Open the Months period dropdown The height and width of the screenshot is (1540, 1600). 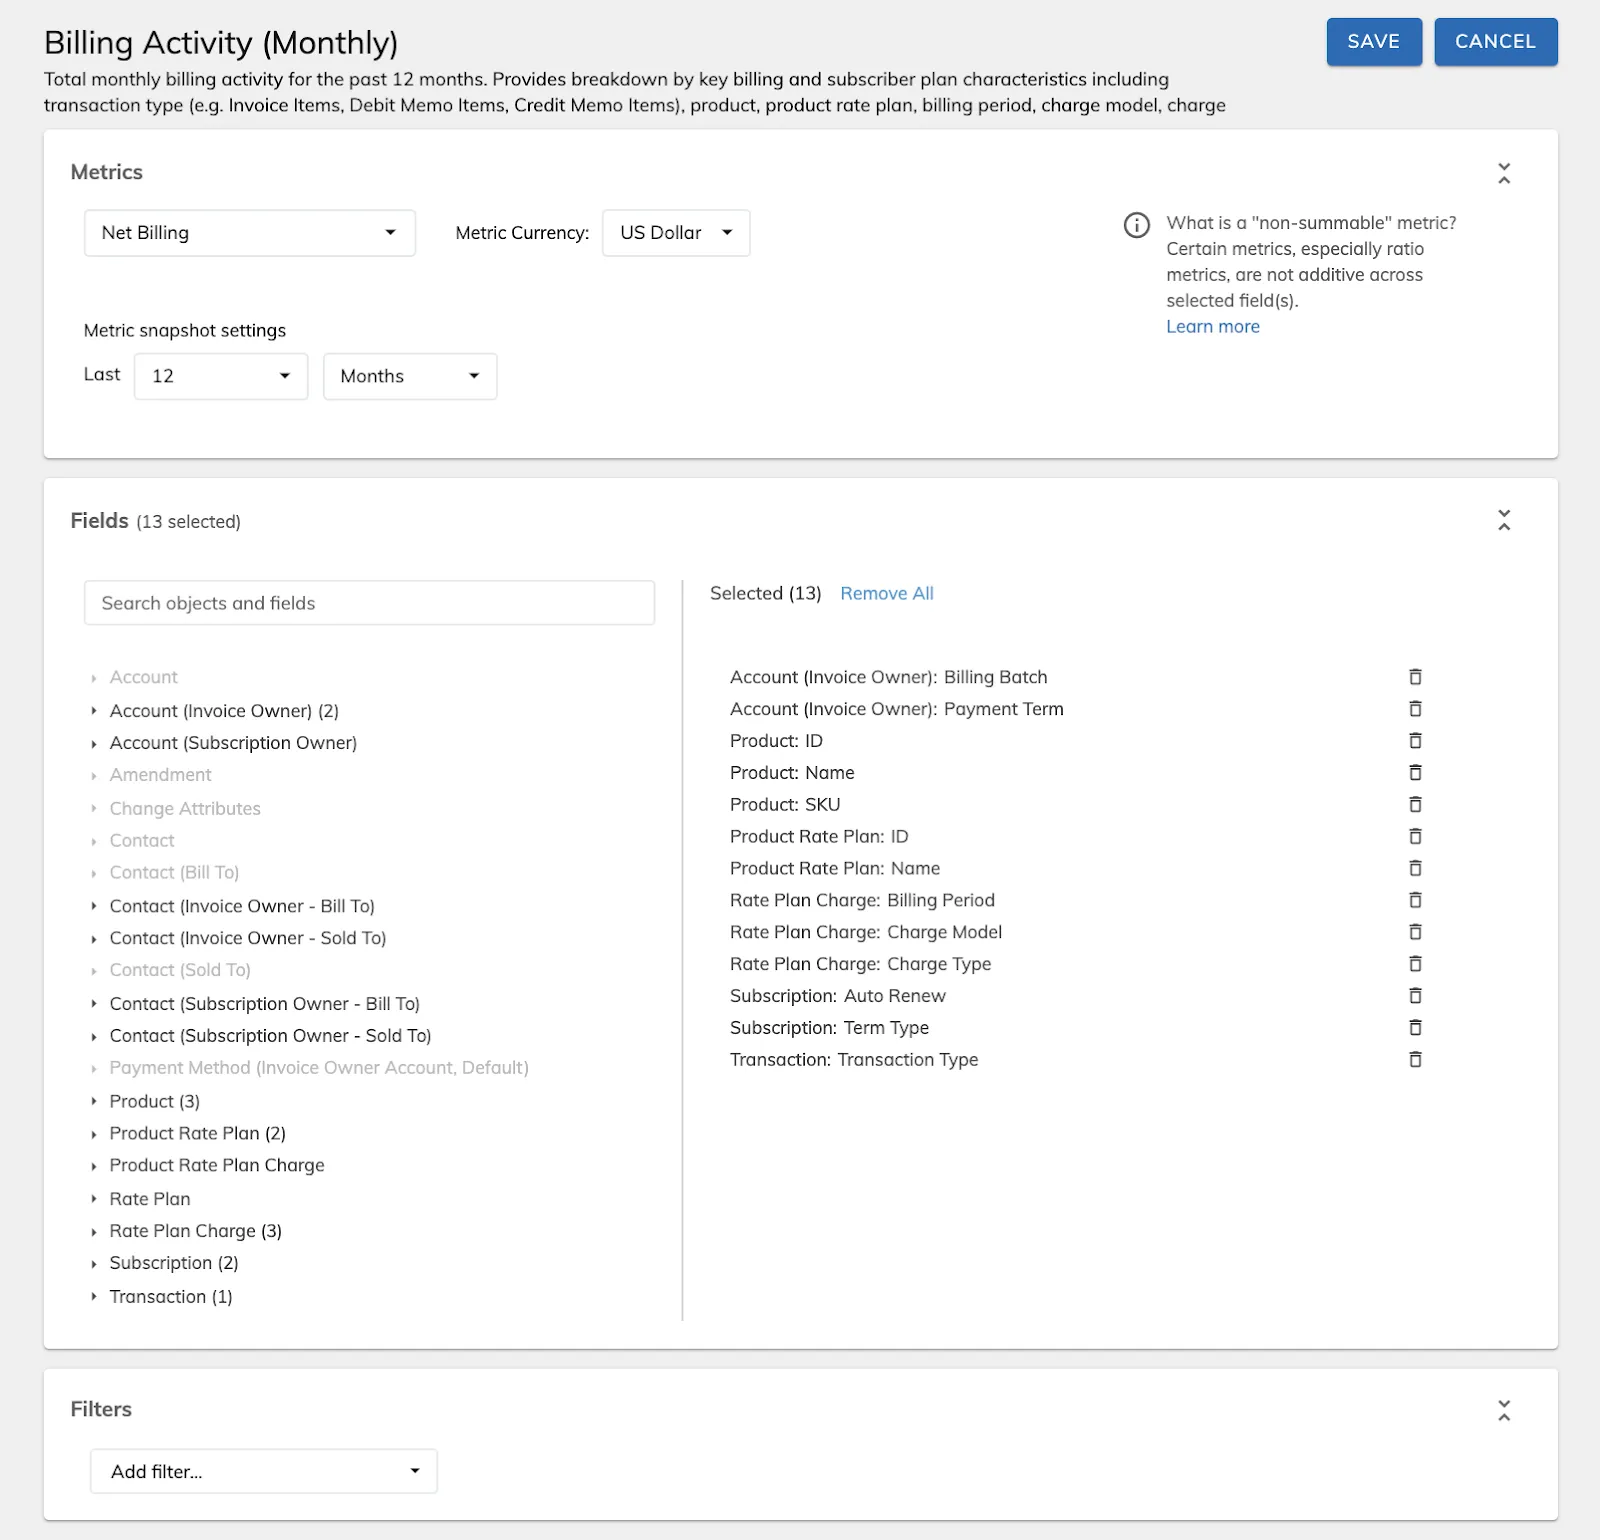tap(410, 376)
